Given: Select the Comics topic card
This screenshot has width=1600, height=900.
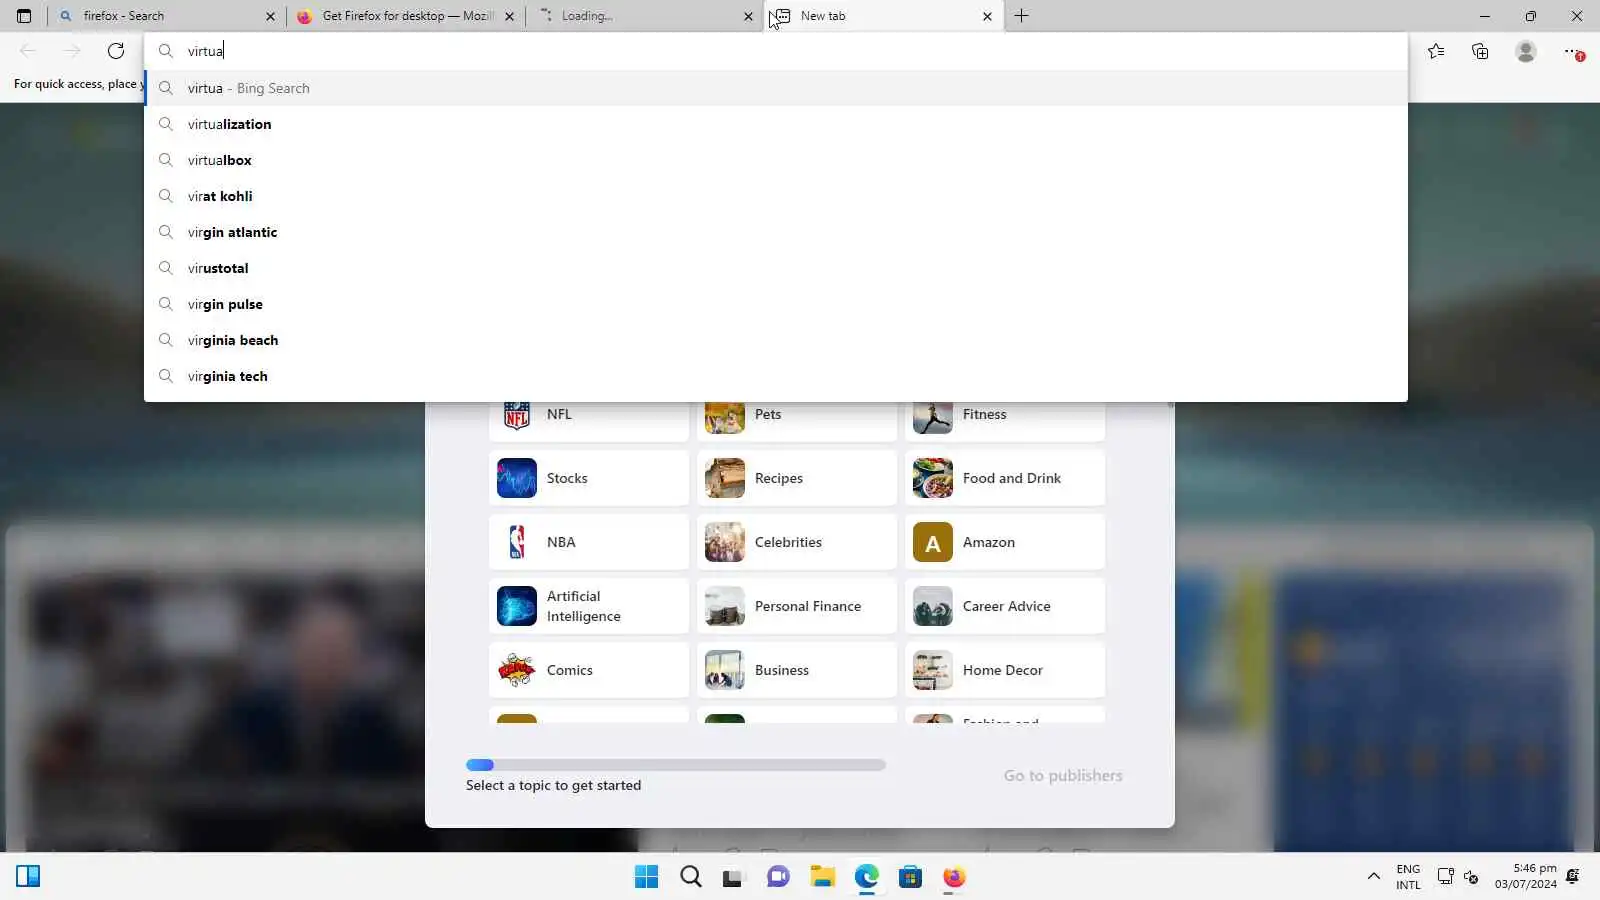Looking at the screenshot, I should [x=589, y=670].
